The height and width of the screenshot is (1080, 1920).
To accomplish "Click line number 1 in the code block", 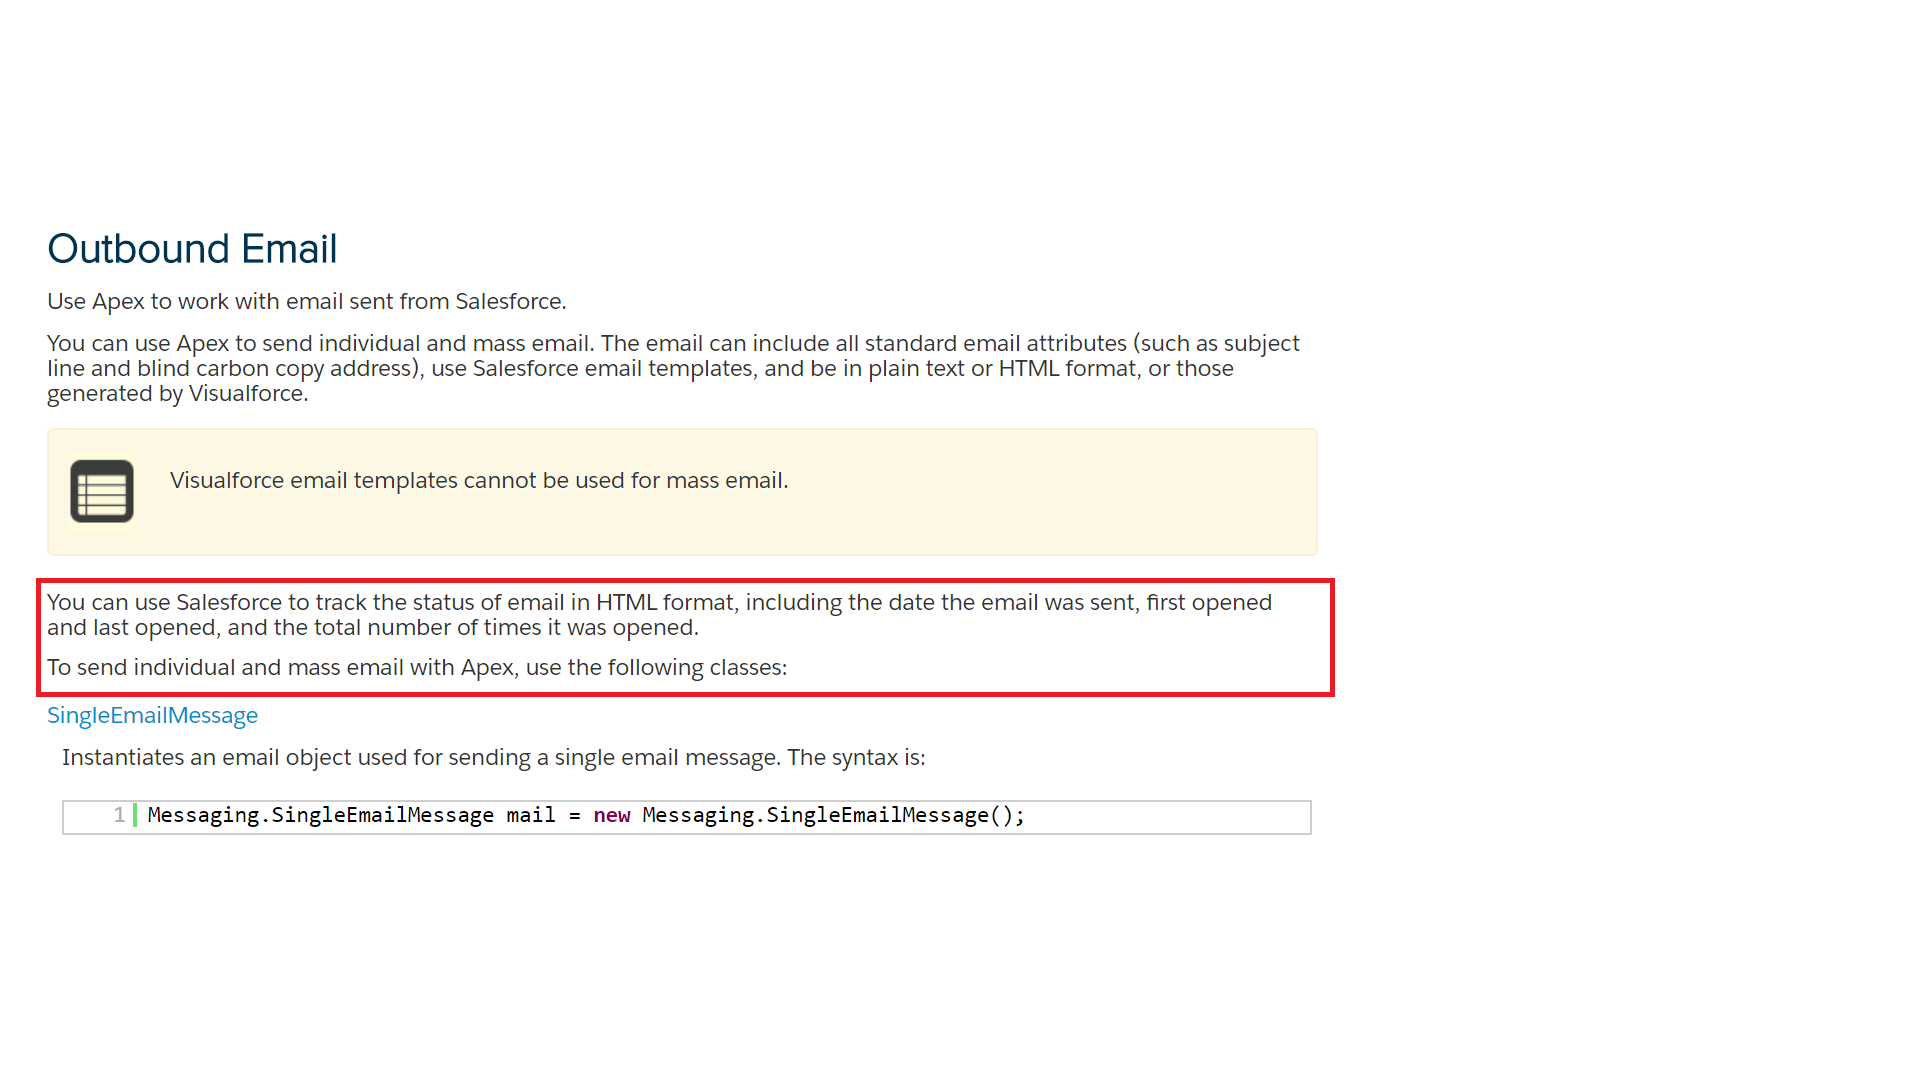I will tap(119, 815).
